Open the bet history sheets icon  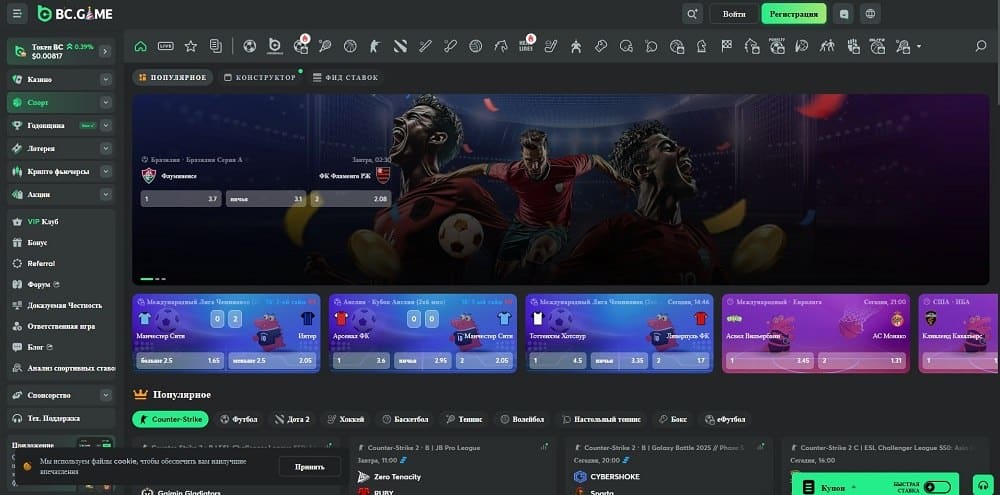(x=216, y=46)
